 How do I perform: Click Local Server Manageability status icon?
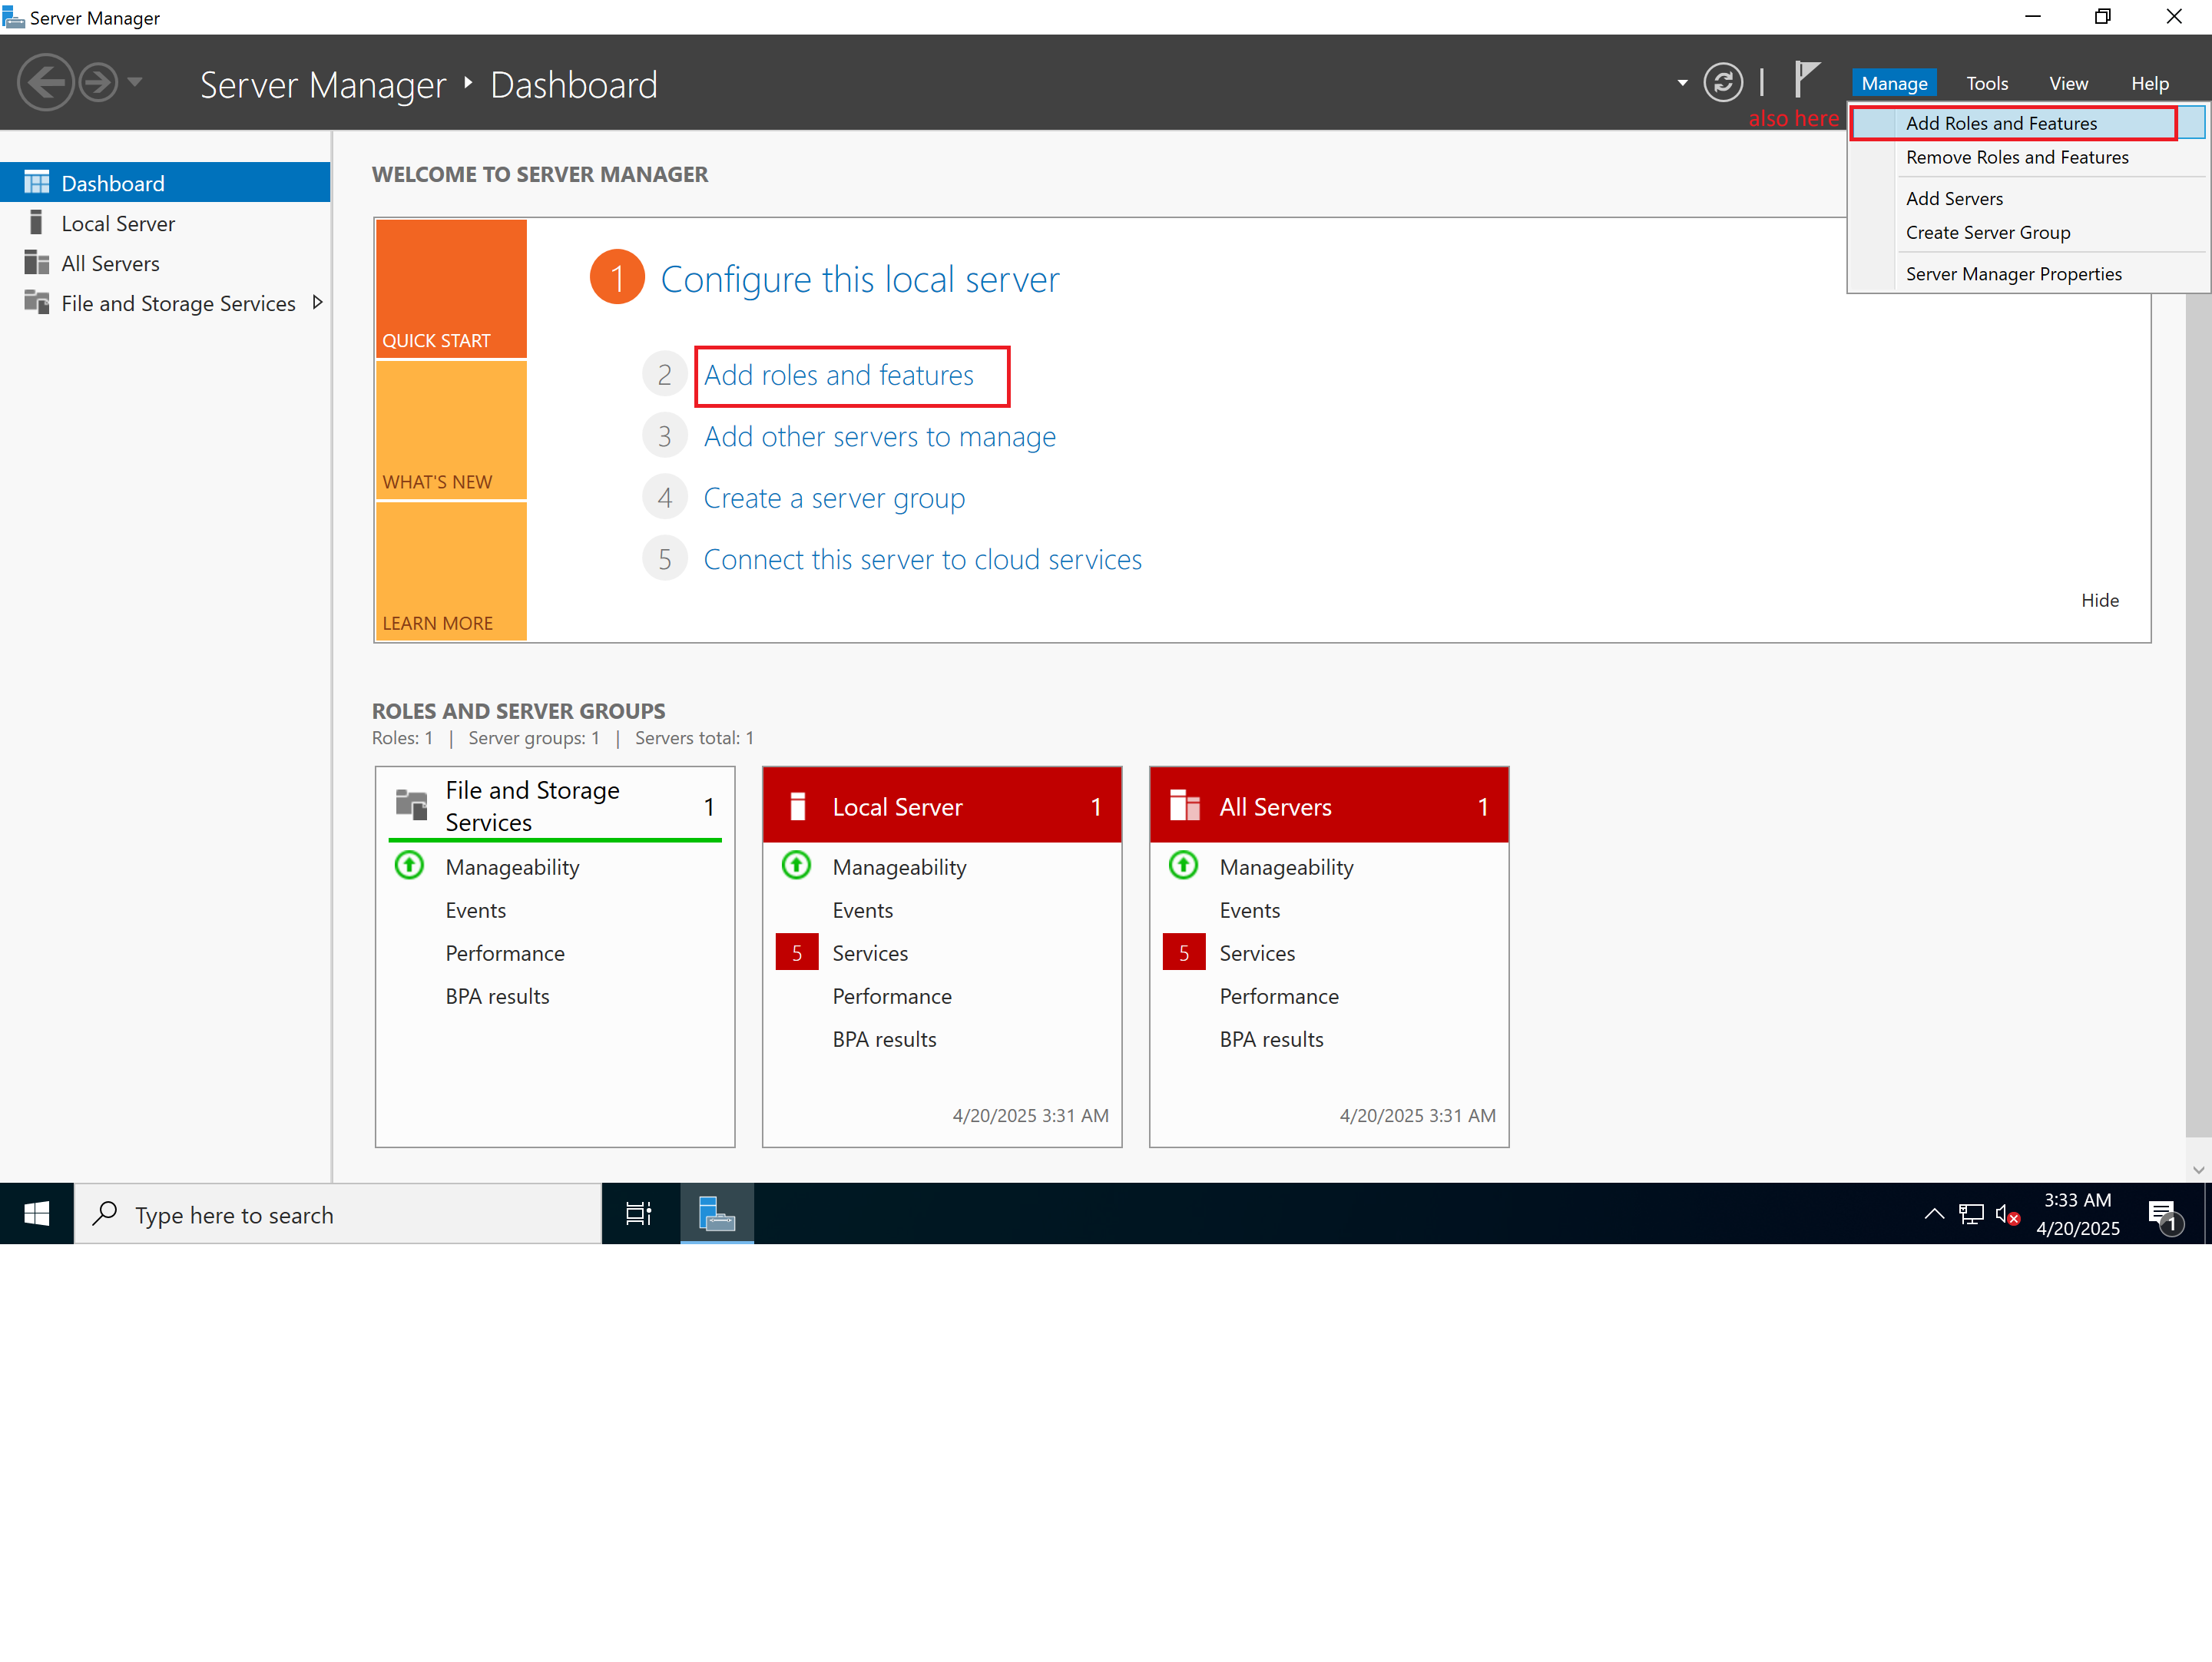pos(796,865)
